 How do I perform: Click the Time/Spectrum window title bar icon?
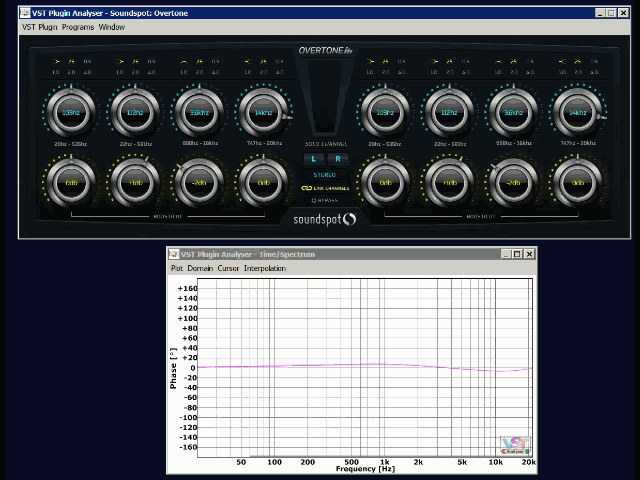tap(174, 254)
